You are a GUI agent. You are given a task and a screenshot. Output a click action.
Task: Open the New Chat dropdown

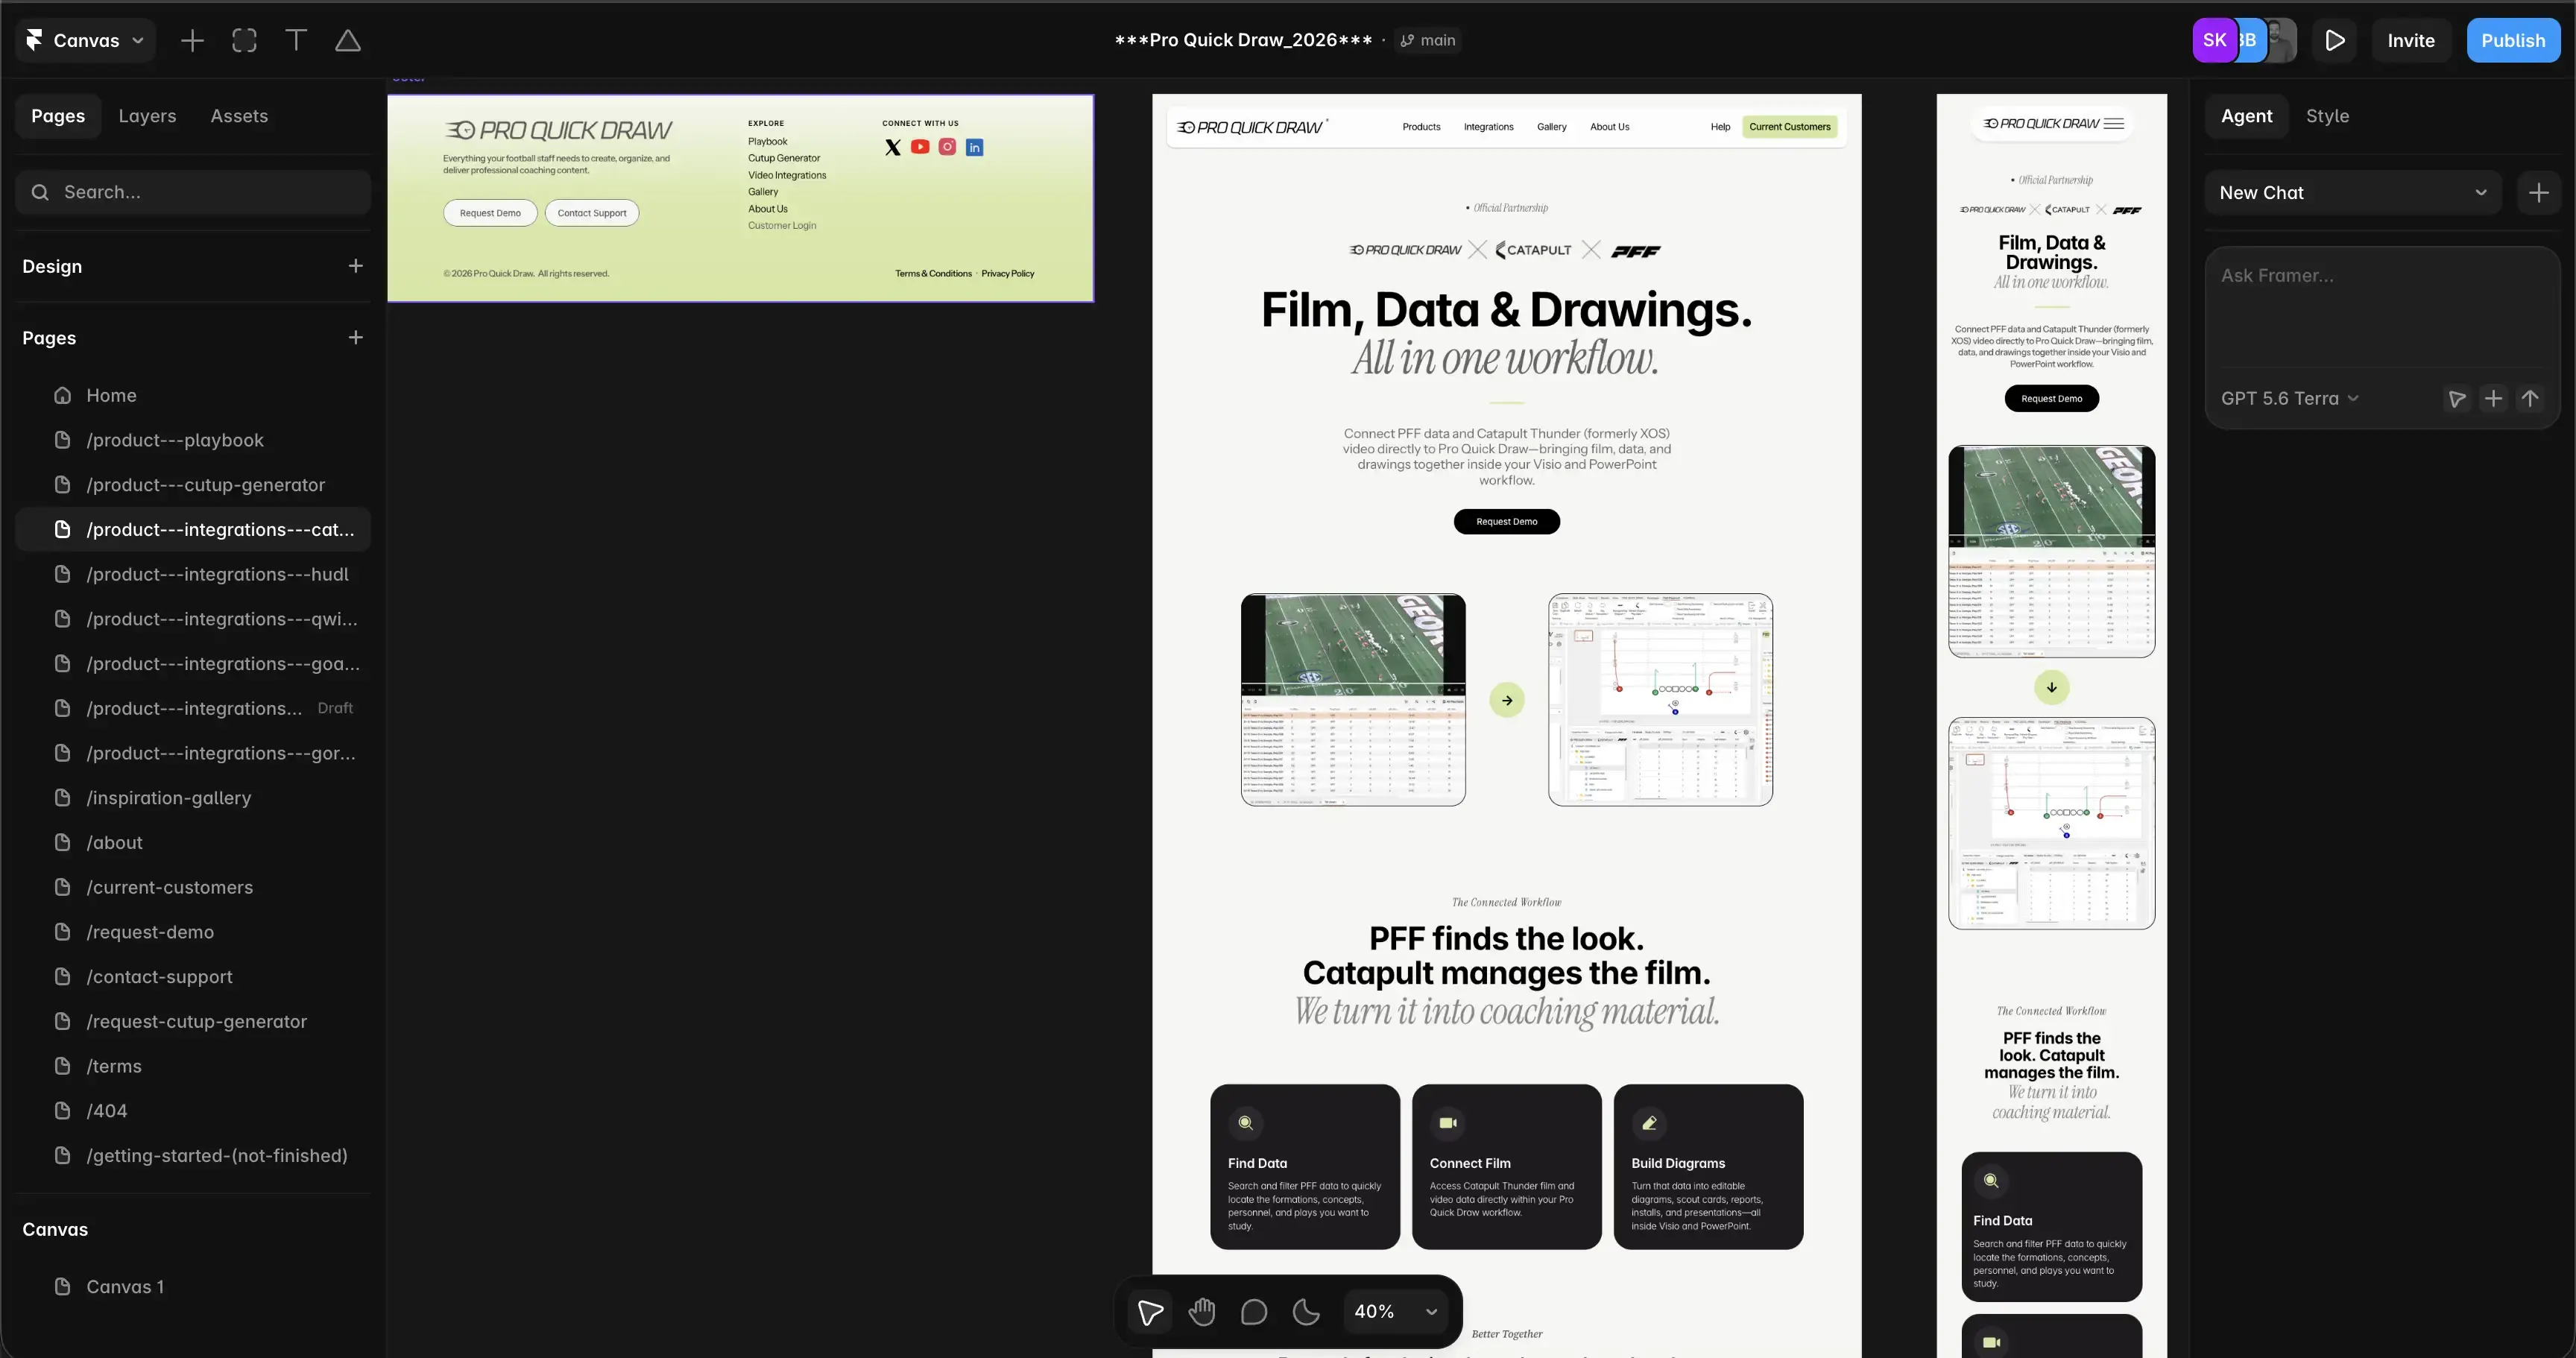2352,192
